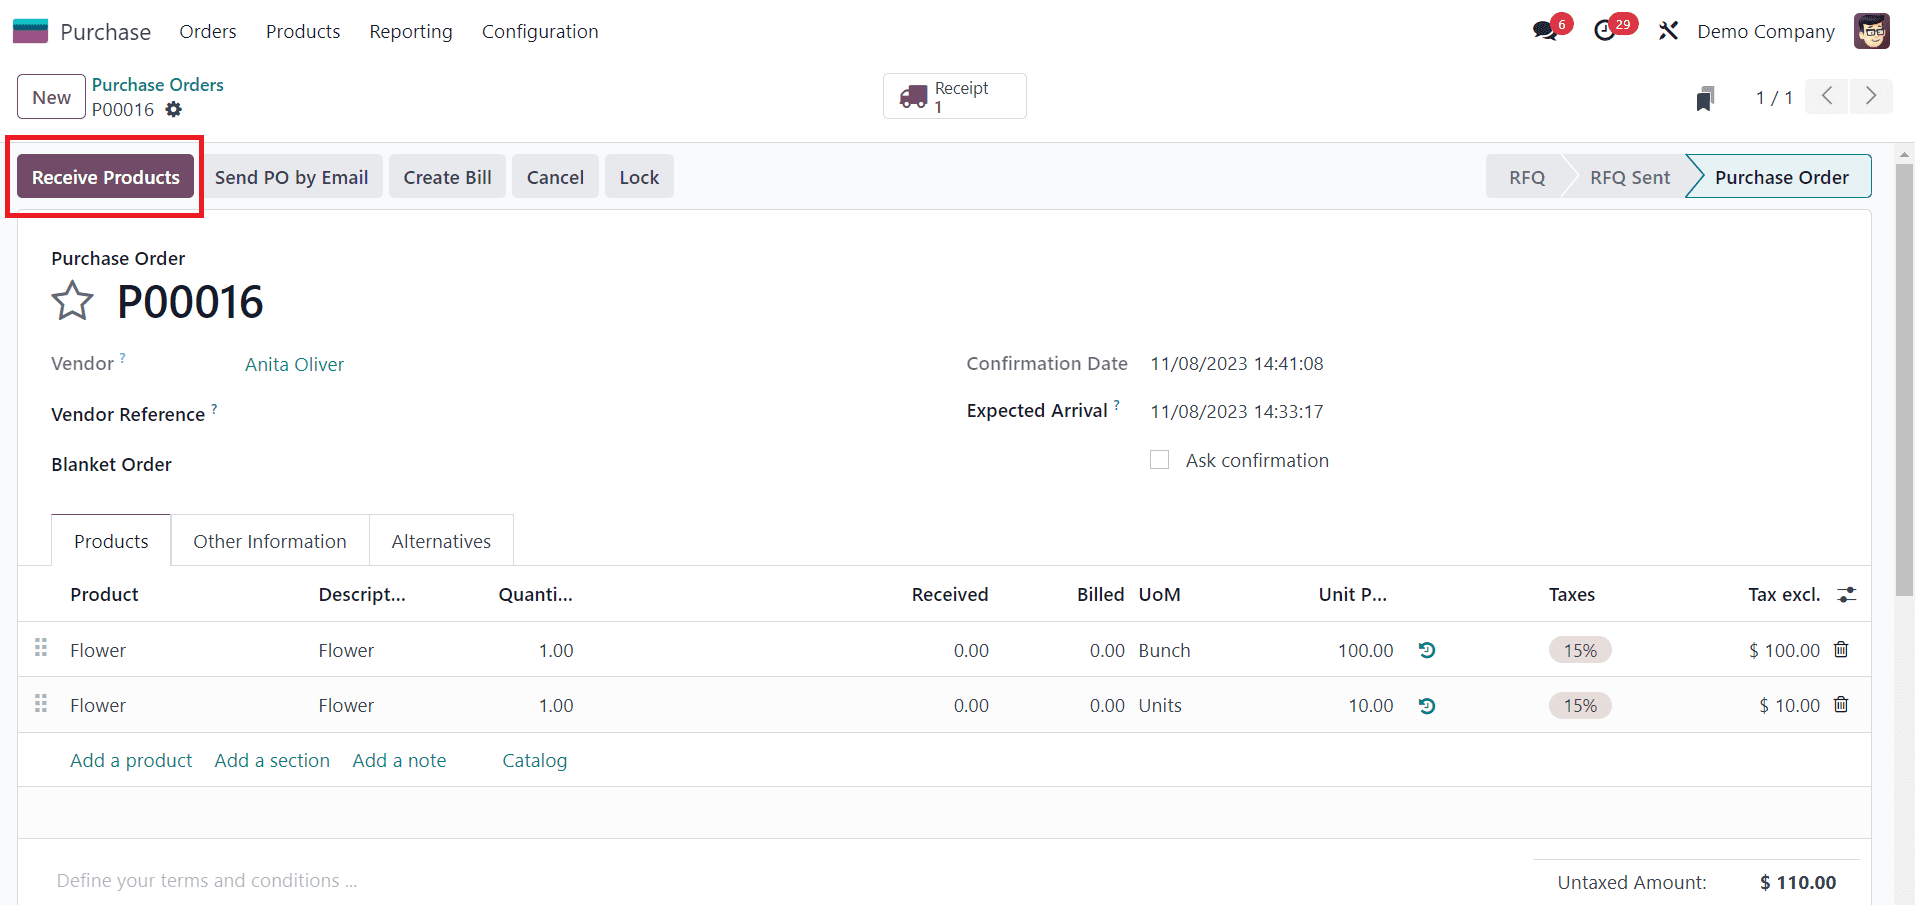Create a New purchase order

51,97
